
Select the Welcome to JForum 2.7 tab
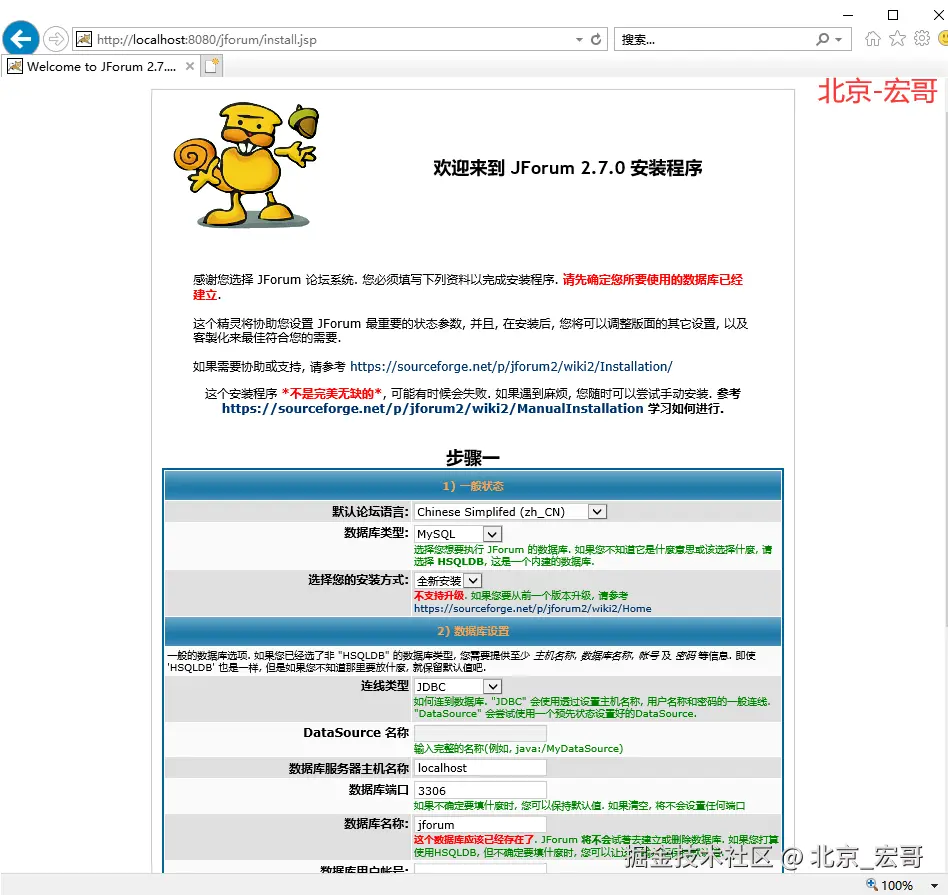click(x=101, y=67)
